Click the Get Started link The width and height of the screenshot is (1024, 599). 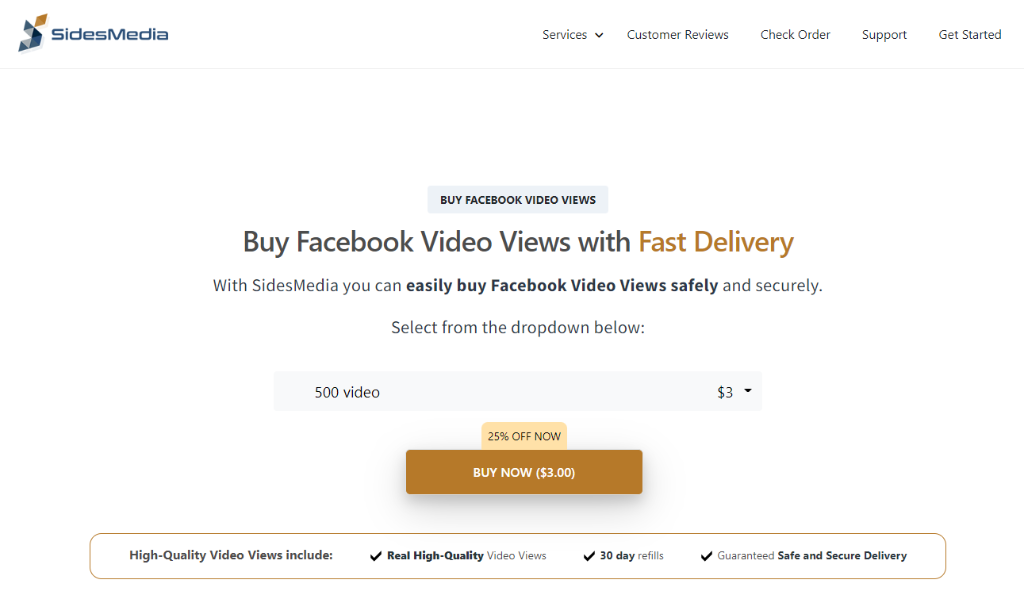tap(969, 35)
